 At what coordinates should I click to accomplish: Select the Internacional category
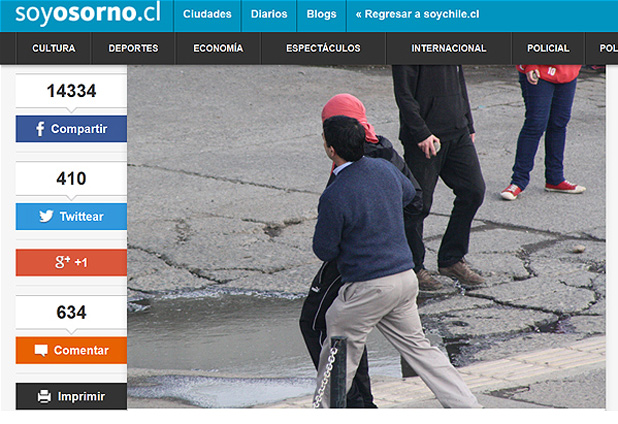click(449, 48)
